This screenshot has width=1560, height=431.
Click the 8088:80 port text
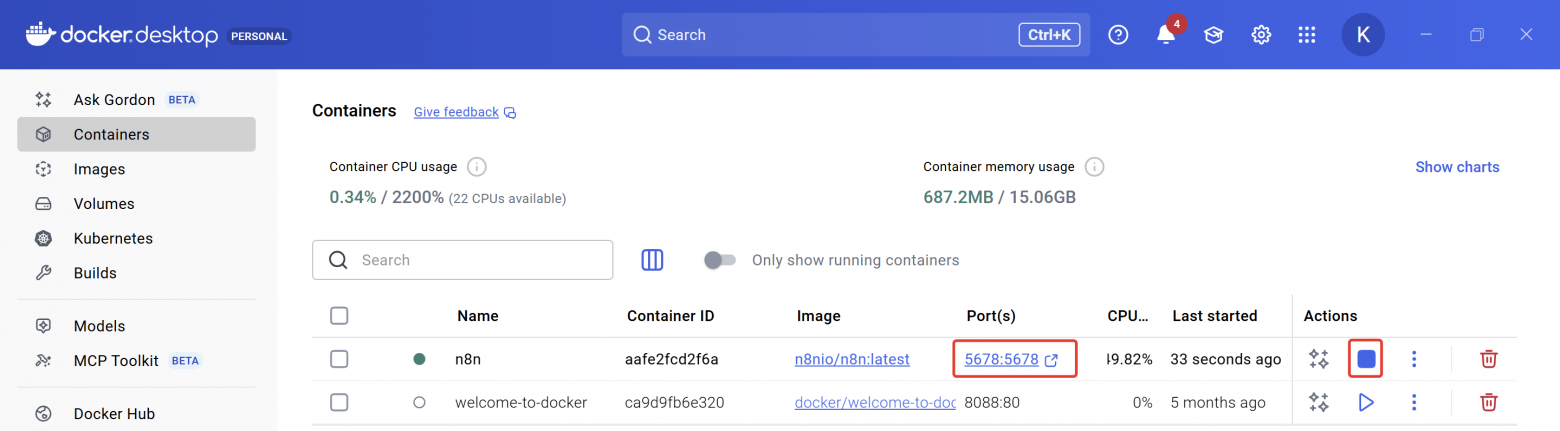click(992, 403)
